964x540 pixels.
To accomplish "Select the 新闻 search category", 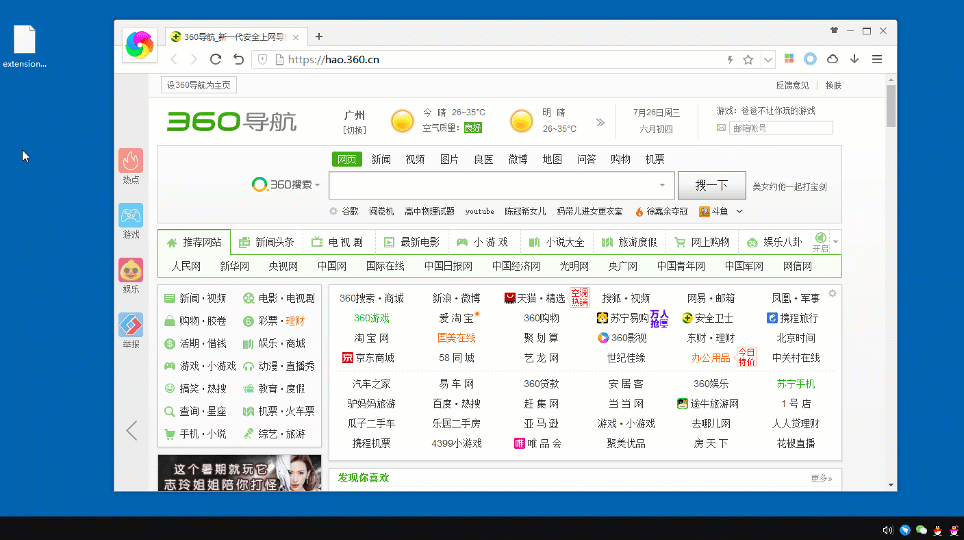I will click(381, 159).
